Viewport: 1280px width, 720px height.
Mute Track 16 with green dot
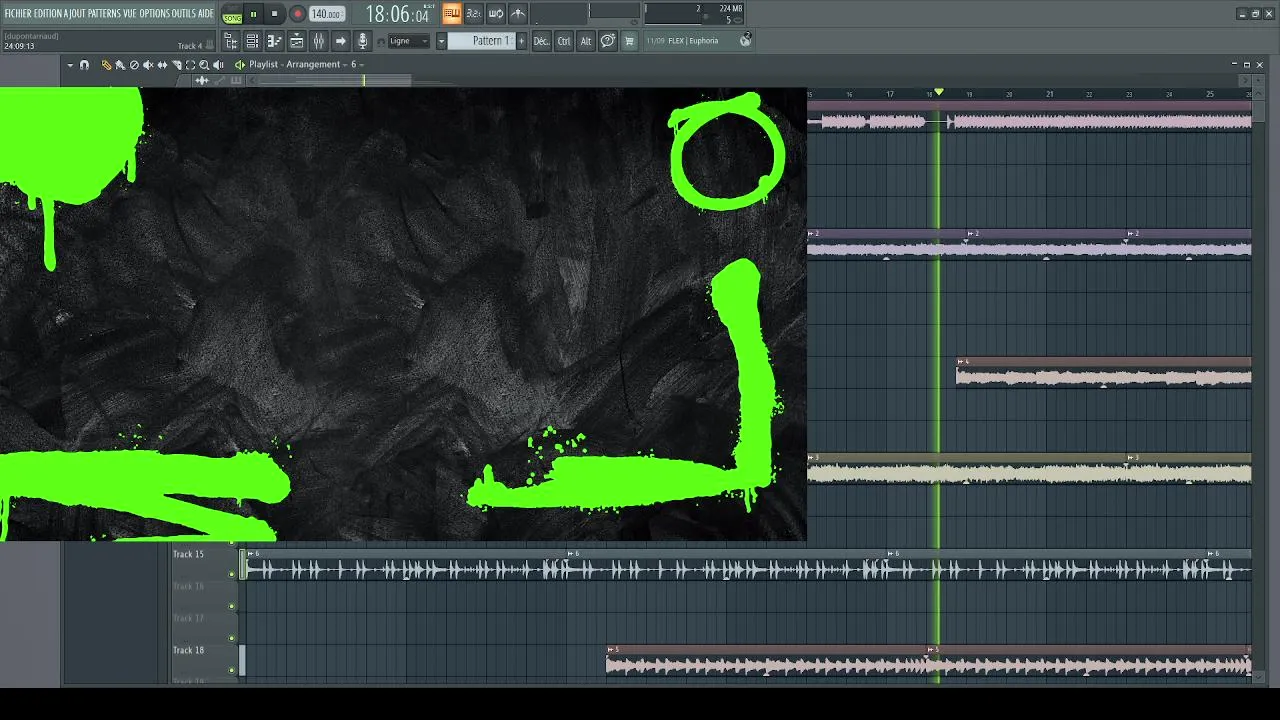(232, 606)
